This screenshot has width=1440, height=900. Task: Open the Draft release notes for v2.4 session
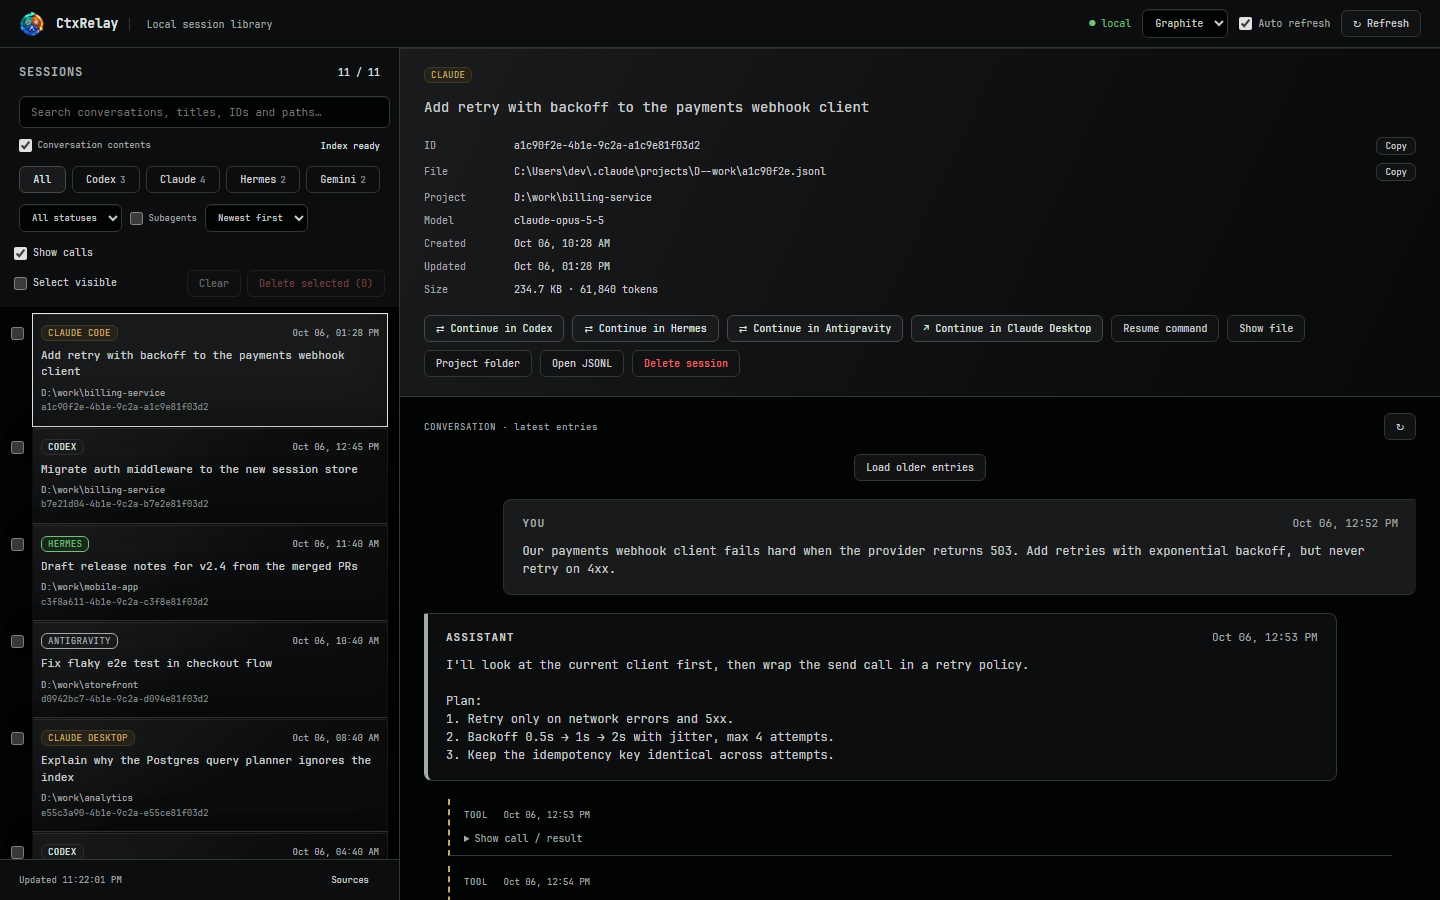(x=210, y=572)
